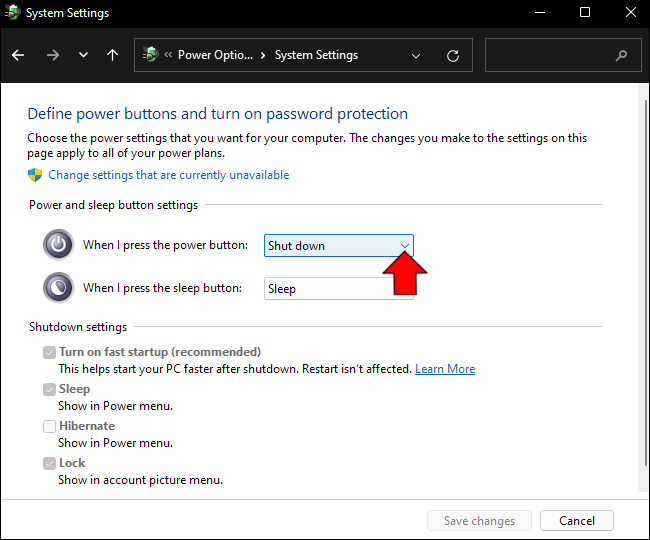Click the search magnifier icon
Image resolution: width=650 pixels, height=540 pixels.
pos(622,56)
